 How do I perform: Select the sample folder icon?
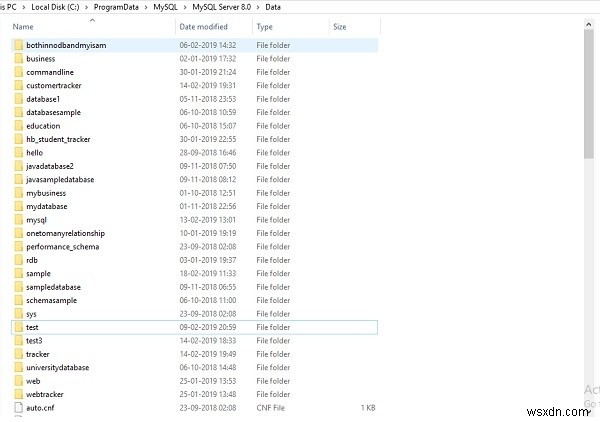coord(18,273)
